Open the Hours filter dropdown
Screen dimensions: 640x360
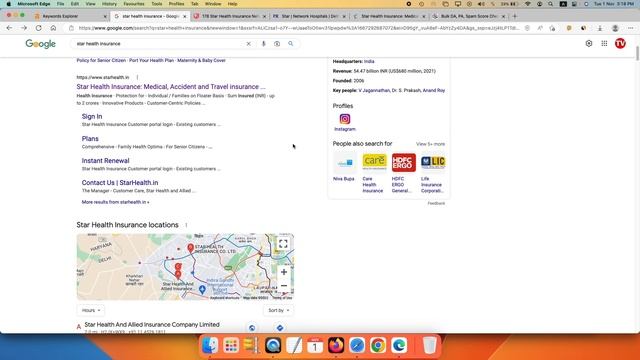click(91, 310)
